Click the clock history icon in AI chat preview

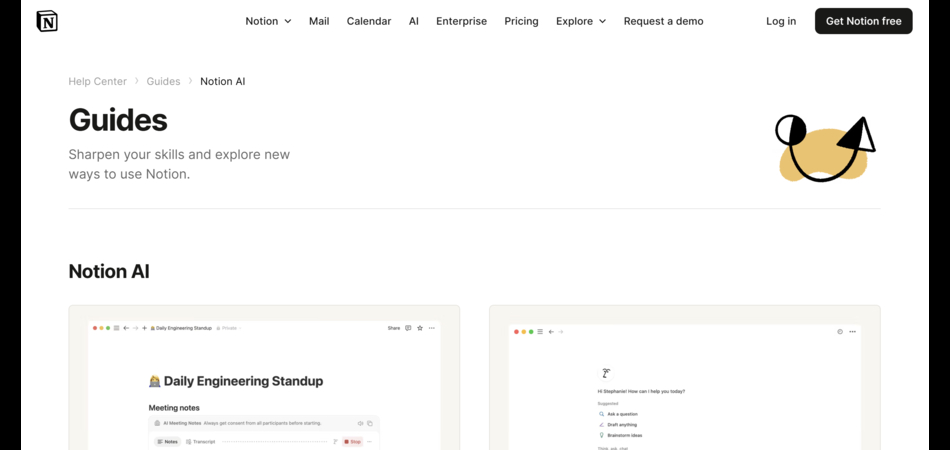pos(840,332)
